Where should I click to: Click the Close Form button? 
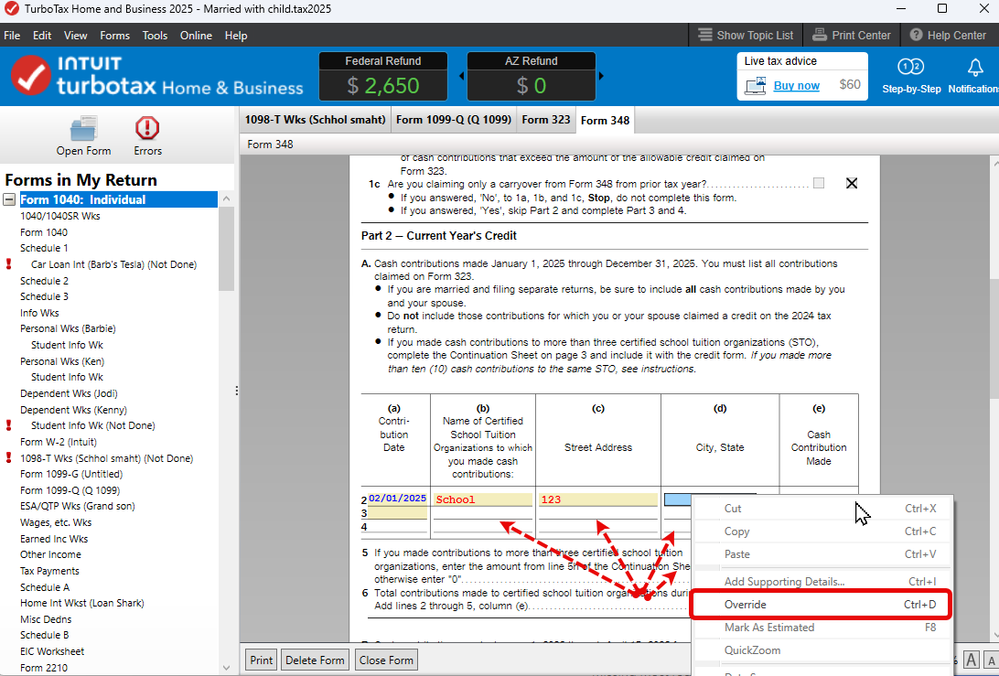pyautogui.click(x=386, y=660)
